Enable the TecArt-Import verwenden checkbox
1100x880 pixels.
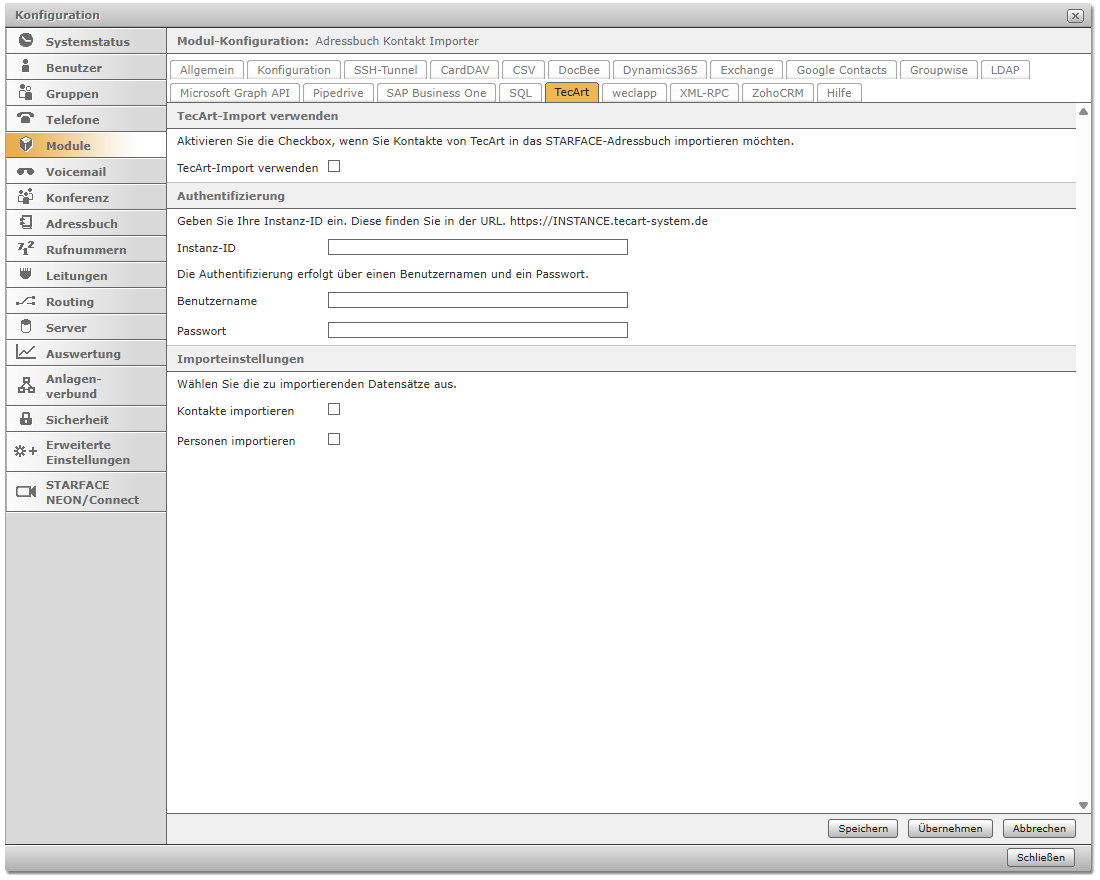pos(334,167)
